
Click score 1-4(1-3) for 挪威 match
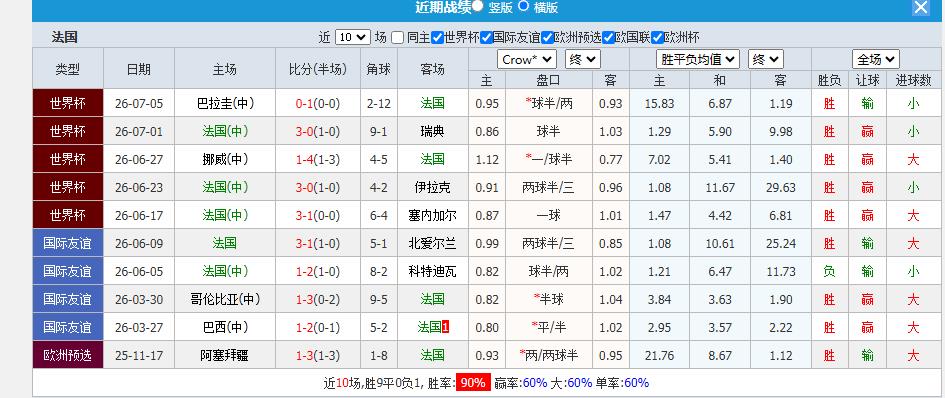(x=318, y=159)
